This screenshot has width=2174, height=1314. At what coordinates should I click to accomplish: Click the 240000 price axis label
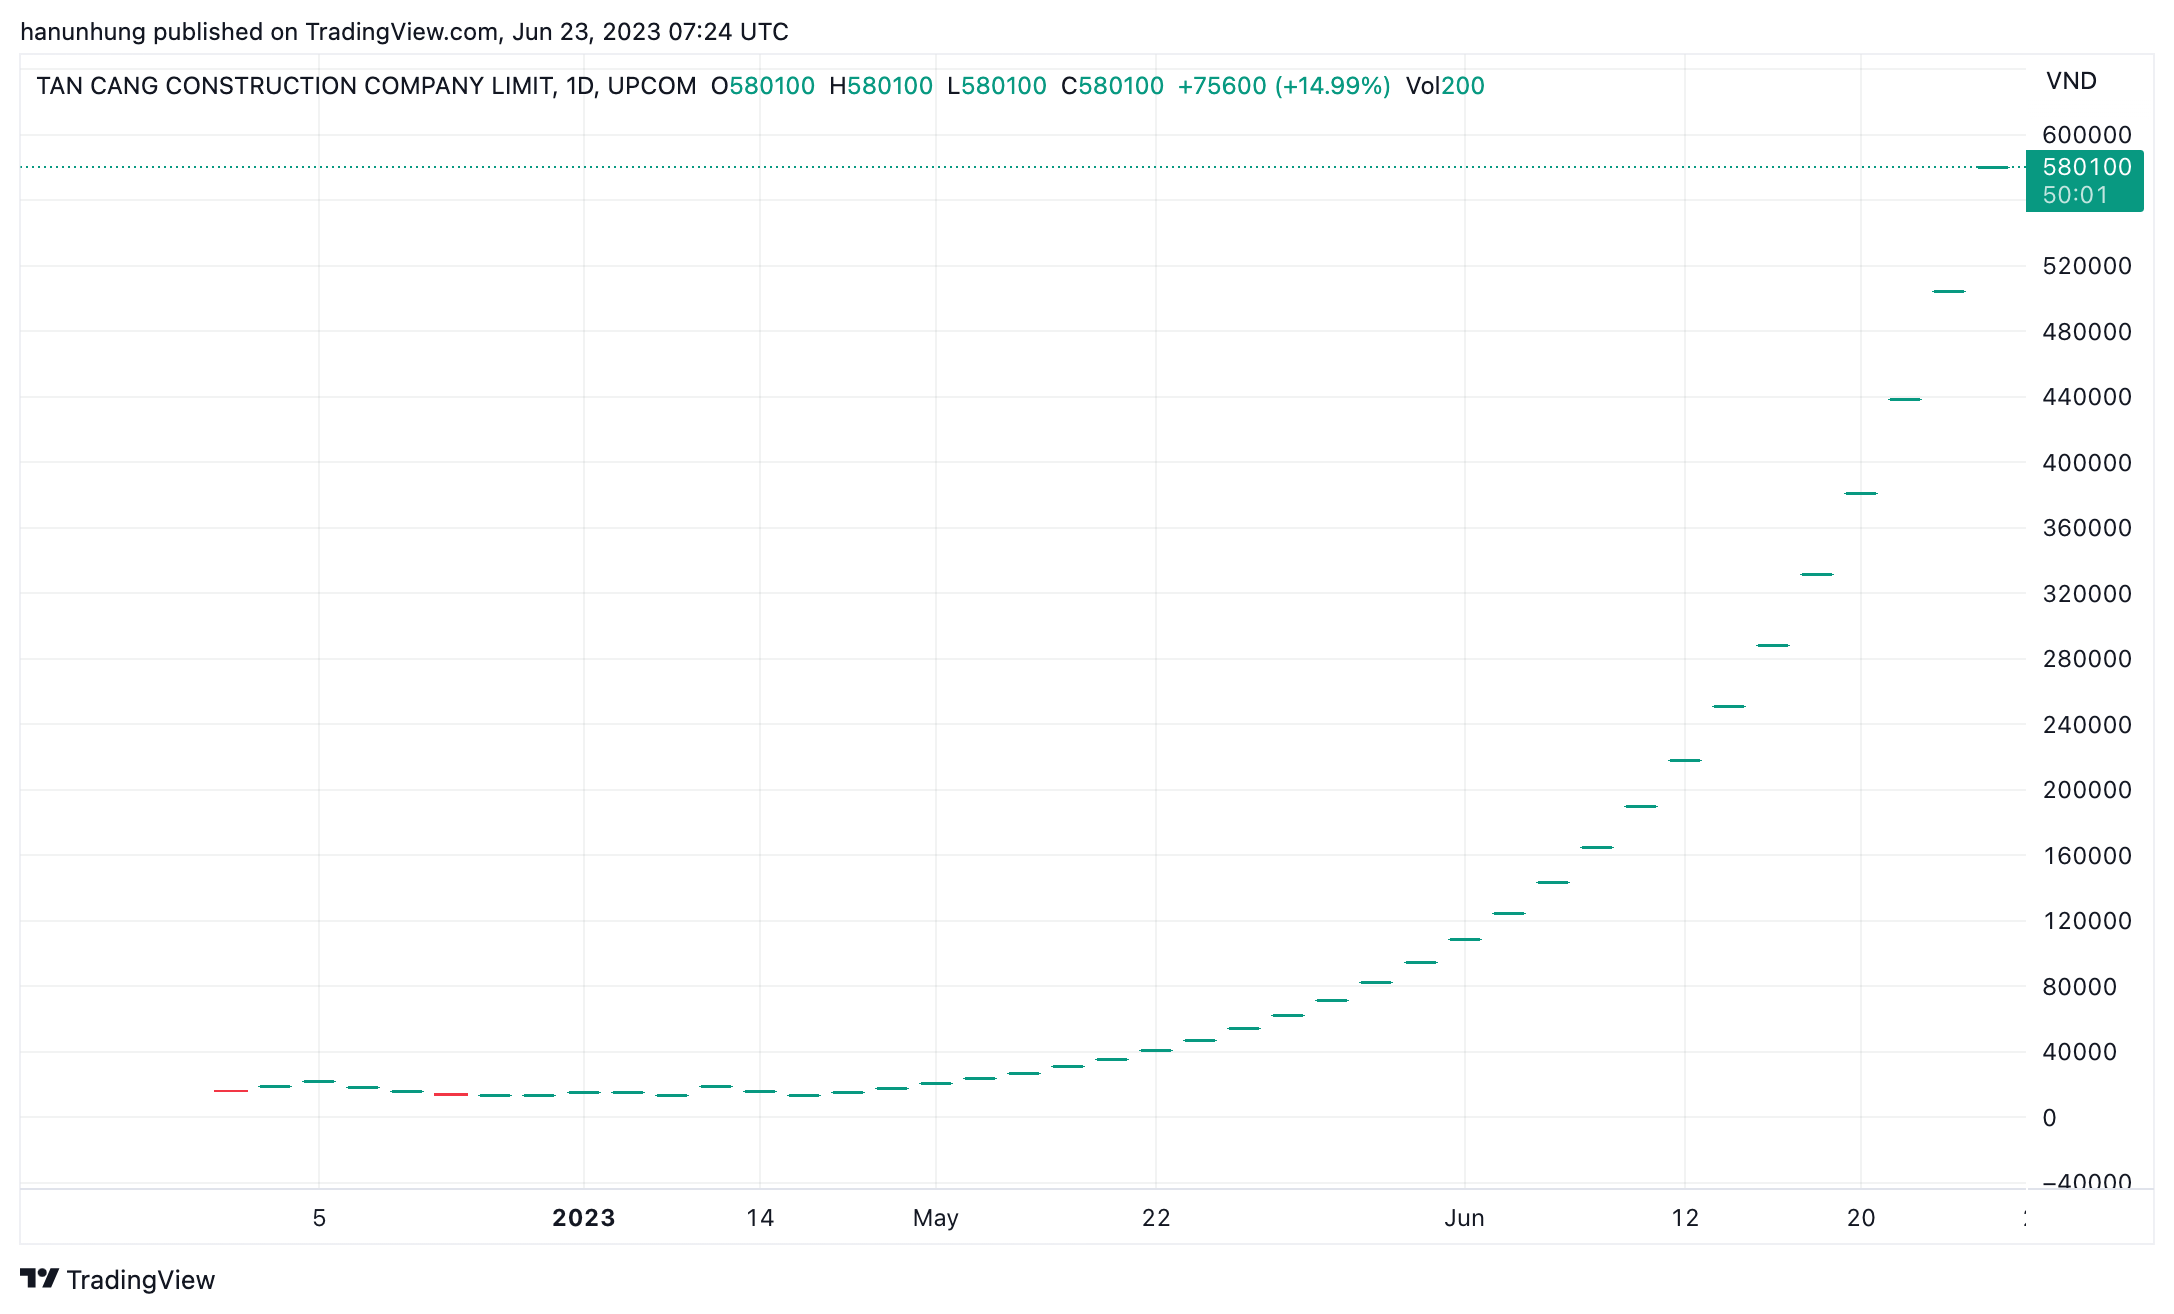[2087, 724]
